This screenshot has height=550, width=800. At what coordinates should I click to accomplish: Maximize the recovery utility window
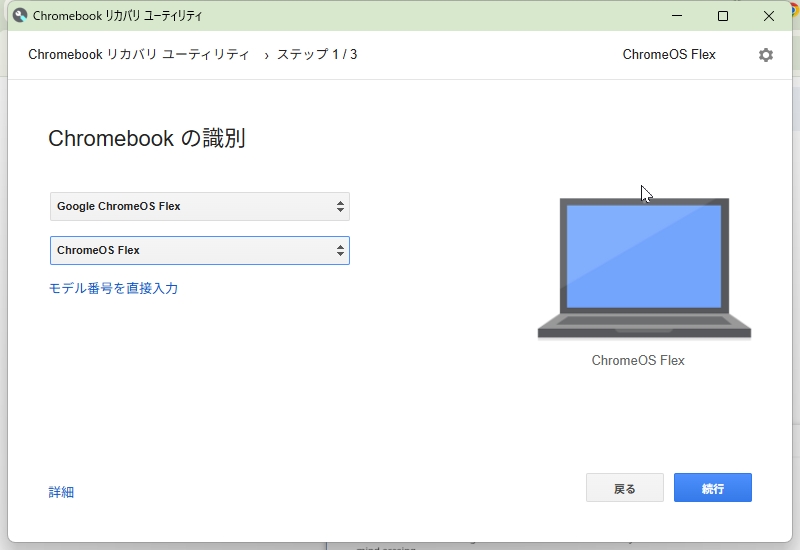tap(722, 16)
